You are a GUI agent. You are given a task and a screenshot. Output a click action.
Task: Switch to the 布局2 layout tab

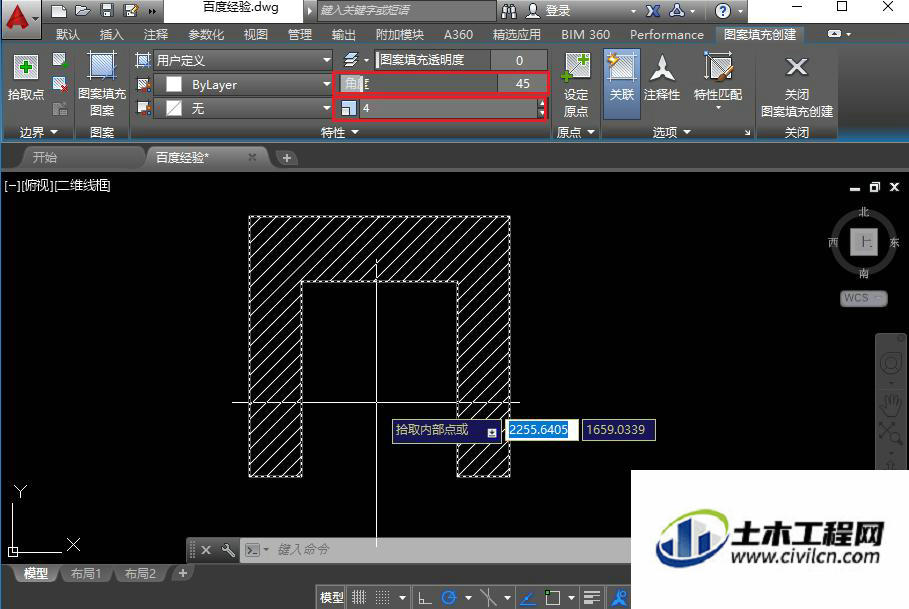(x=140, y=574)
